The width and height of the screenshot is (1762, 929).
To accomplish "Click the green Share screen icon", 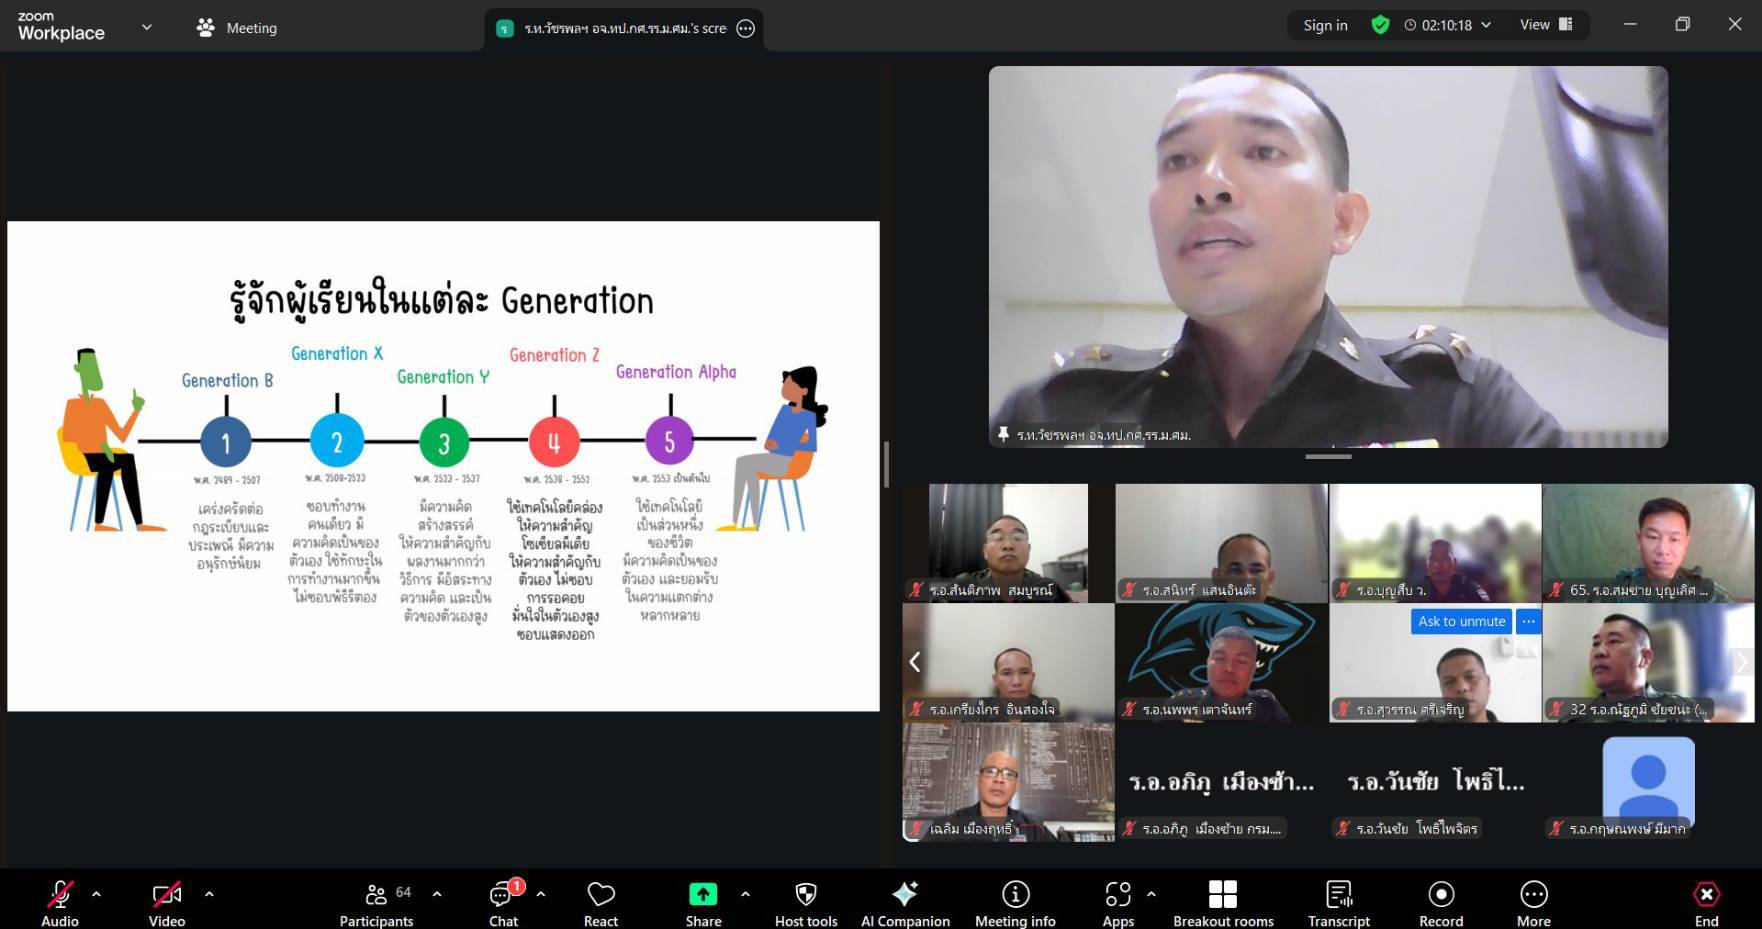I will (703, 894).
